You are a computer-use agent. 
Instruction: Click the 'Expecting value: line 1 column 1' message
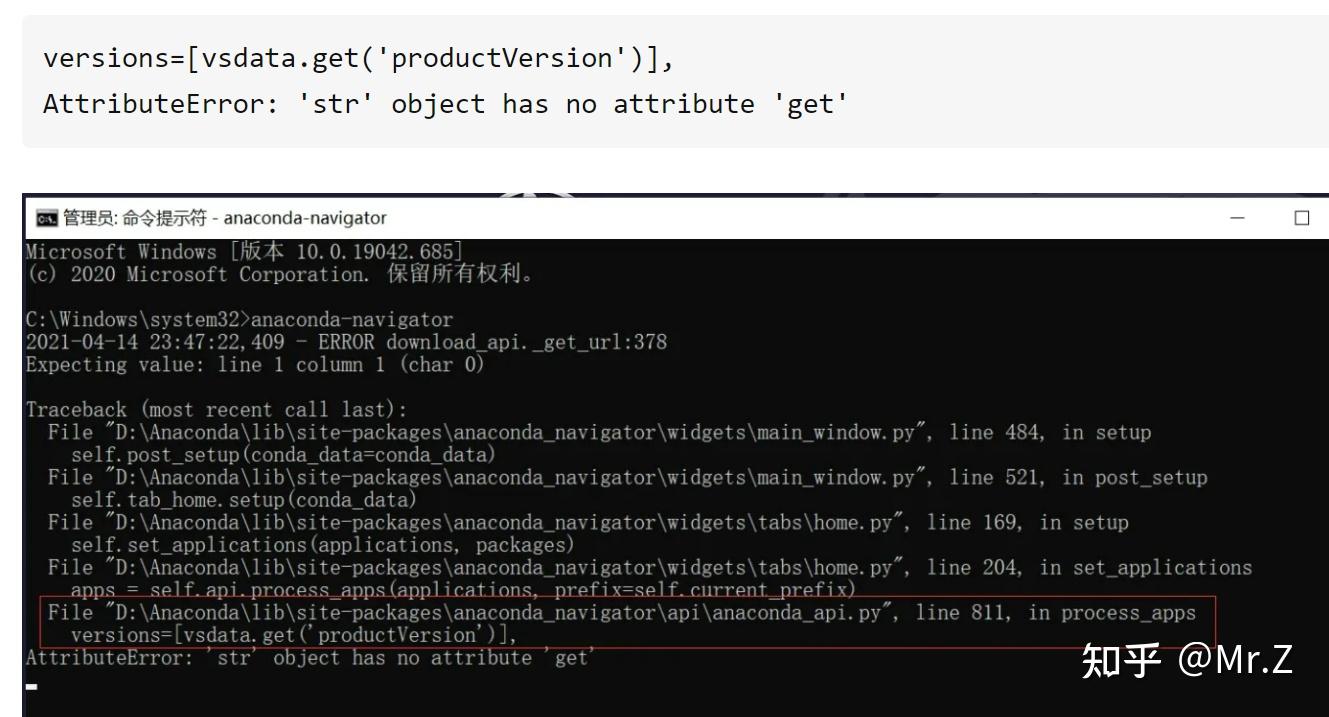pyautogui.click(x=255, y=364)
